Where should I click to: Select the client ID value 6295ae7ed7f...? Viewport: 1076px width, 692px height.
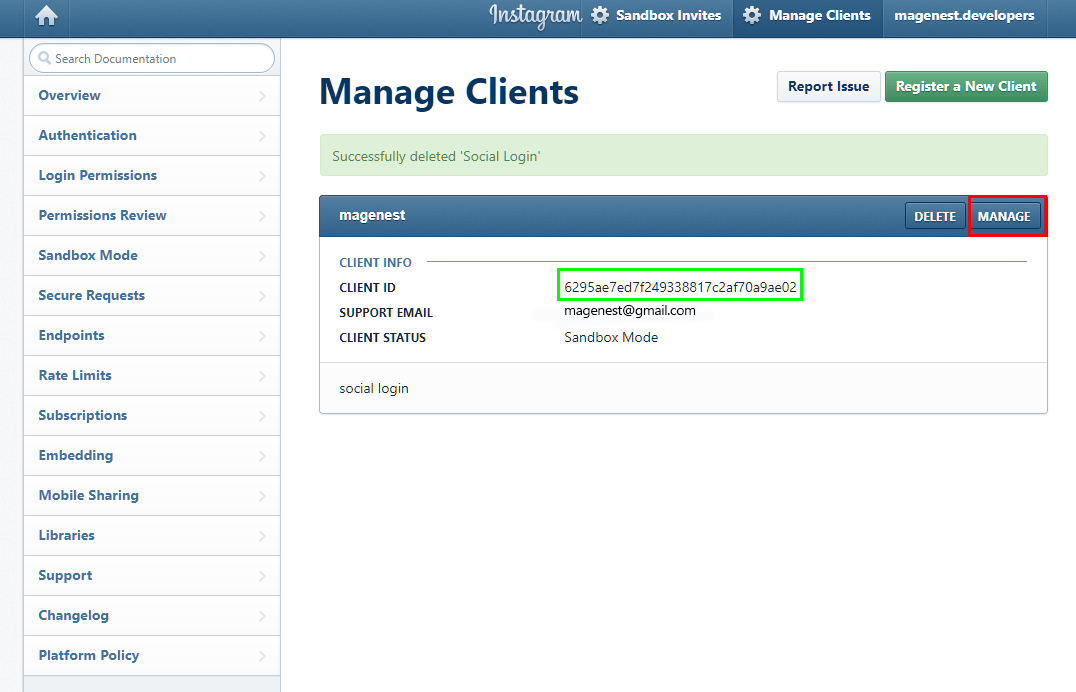click(x=680, y=287)
